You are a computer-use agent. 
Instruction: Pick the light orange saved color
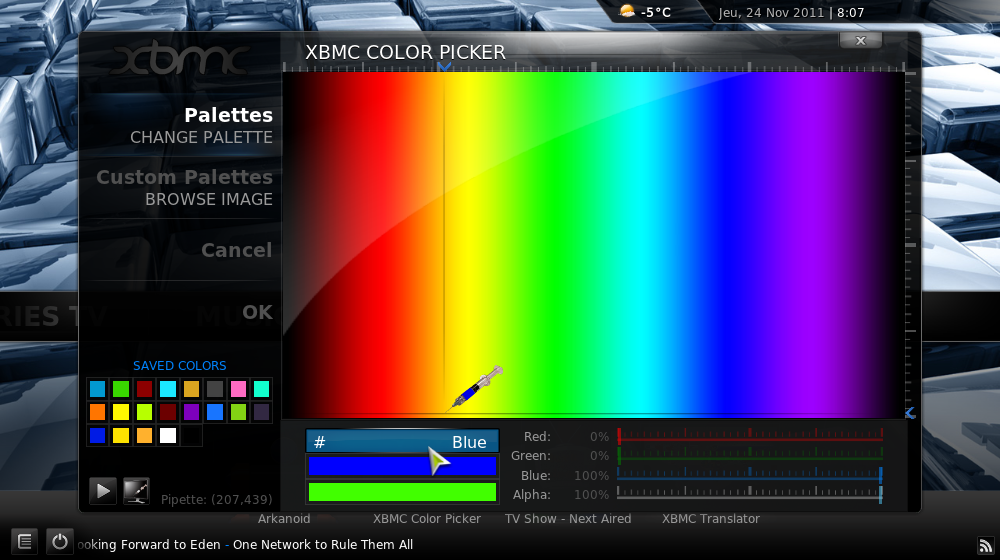pos(144,436)
